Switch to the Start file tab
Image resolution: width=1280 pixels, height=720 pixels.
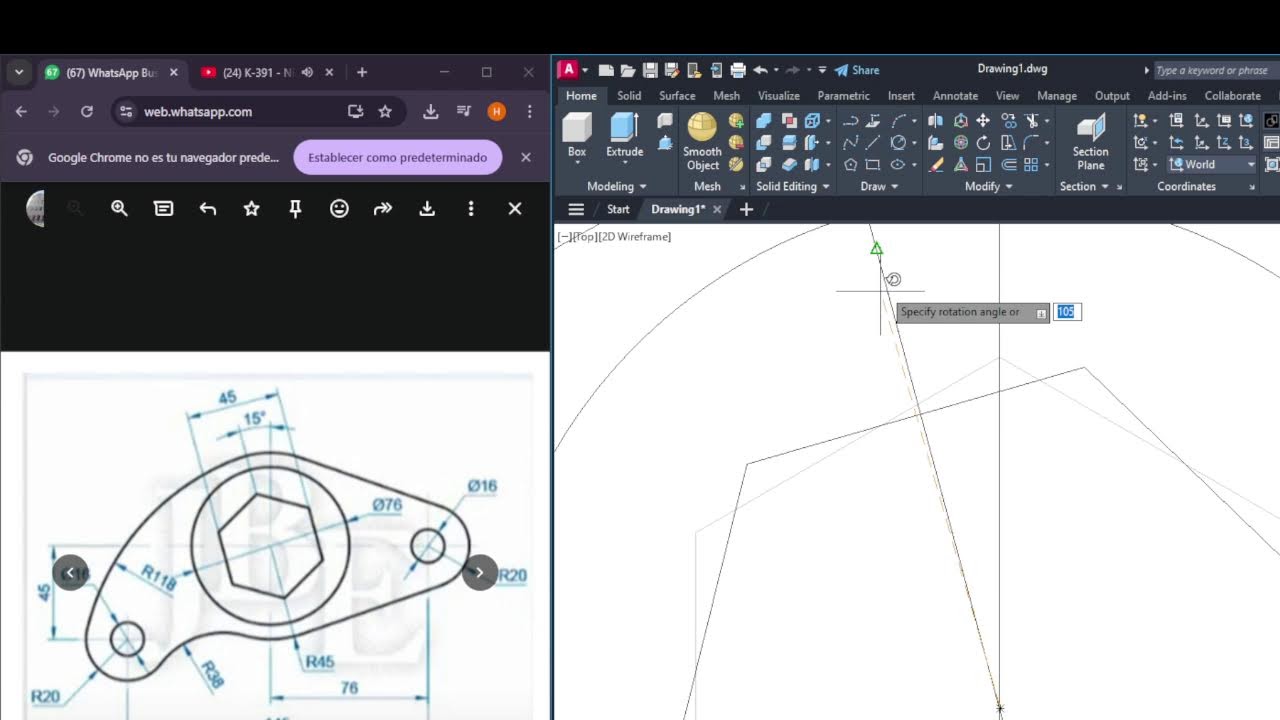(618, 209)
